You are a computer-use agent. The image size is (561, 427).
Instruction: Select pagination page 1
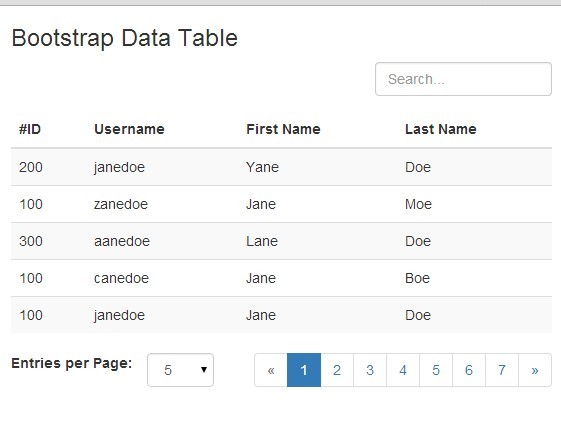click(x=304, y=370)
